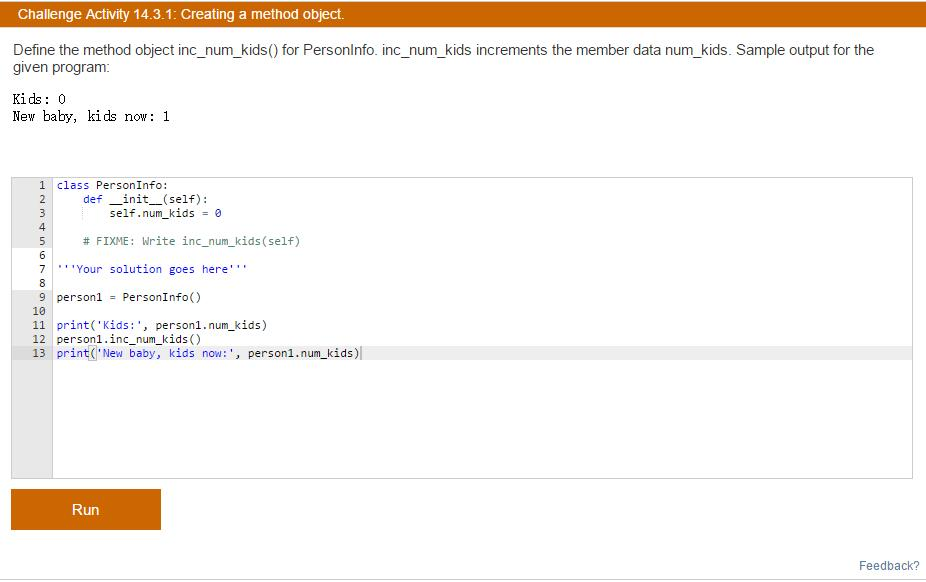Click the def __init__(self) line
The width and height of the screenshot is (926, 582).
[145, 200]
